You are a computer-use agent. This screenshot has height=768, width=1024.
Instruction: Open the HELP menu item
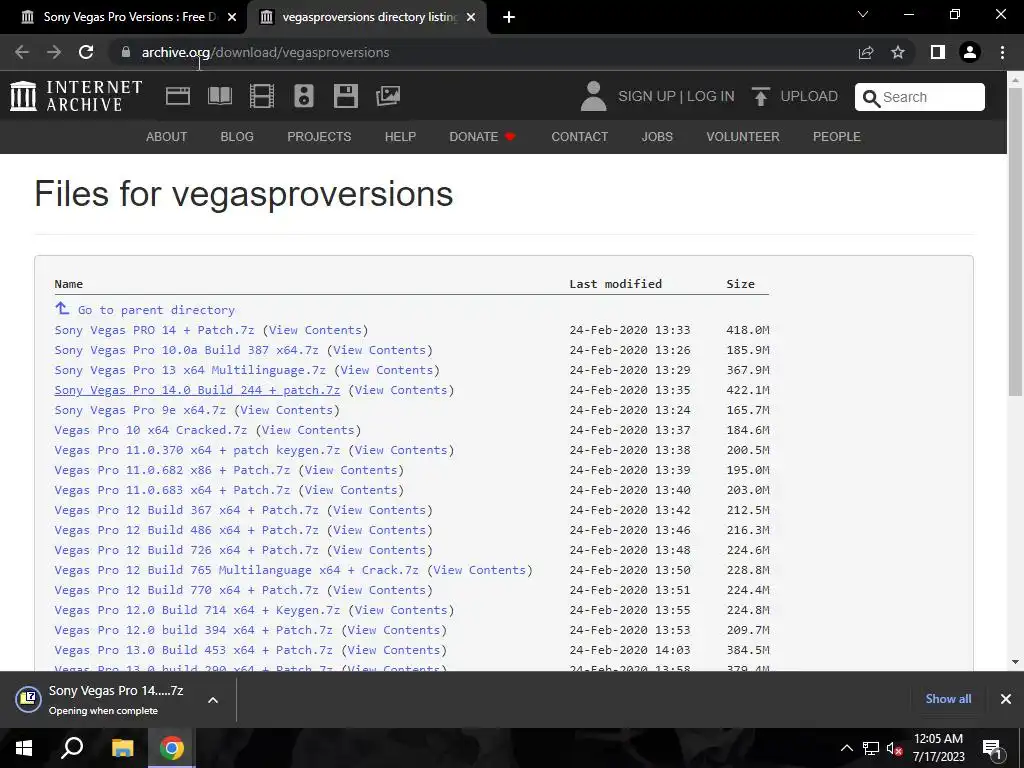pos(400,136)
